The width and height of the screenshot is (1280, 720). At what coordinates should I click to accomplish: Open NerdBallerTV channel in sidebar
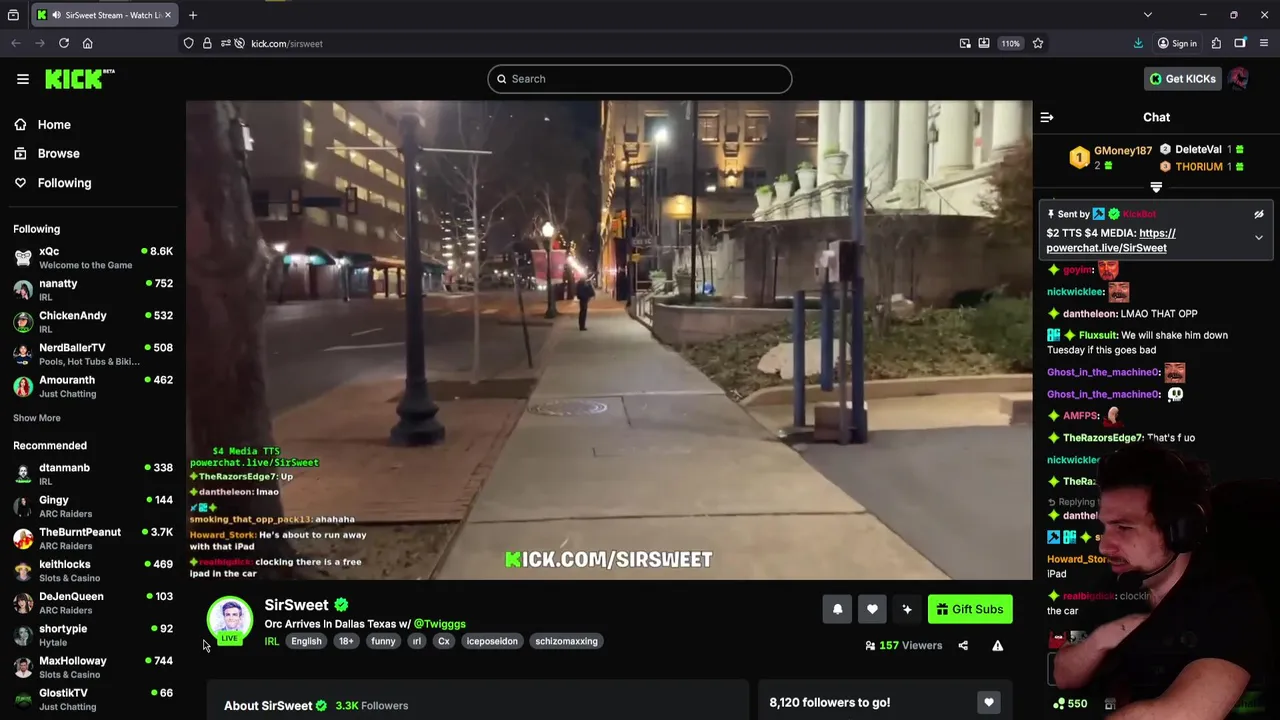(93, 354)
